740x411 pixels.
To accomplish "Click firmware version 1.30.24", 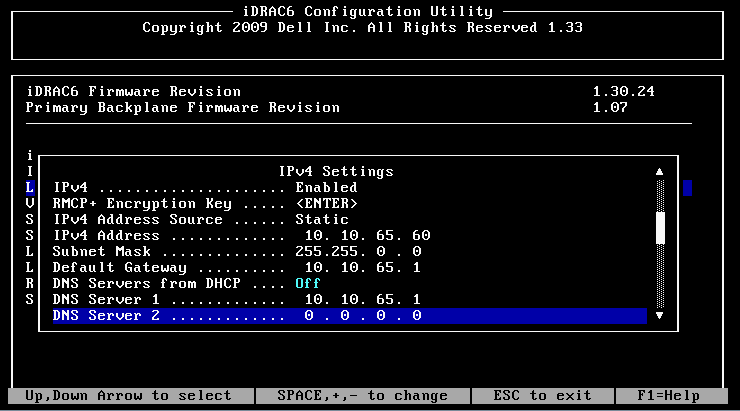I will coord(624,91).
